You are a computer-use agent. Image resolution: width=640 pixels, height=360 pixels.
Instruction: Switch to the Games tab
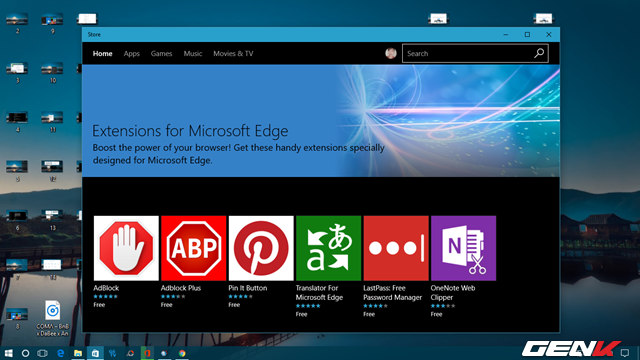click(x=161, y=53)
